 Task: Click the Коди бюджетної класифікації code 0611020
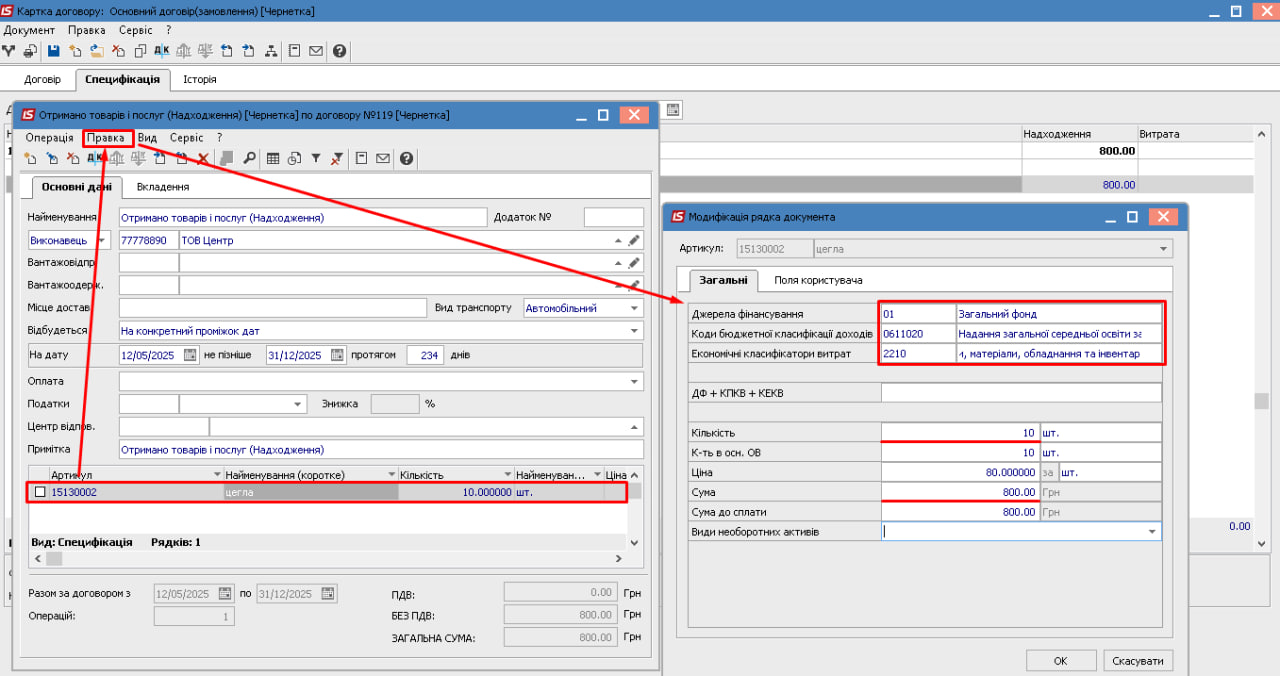click(x=918, y=333)
